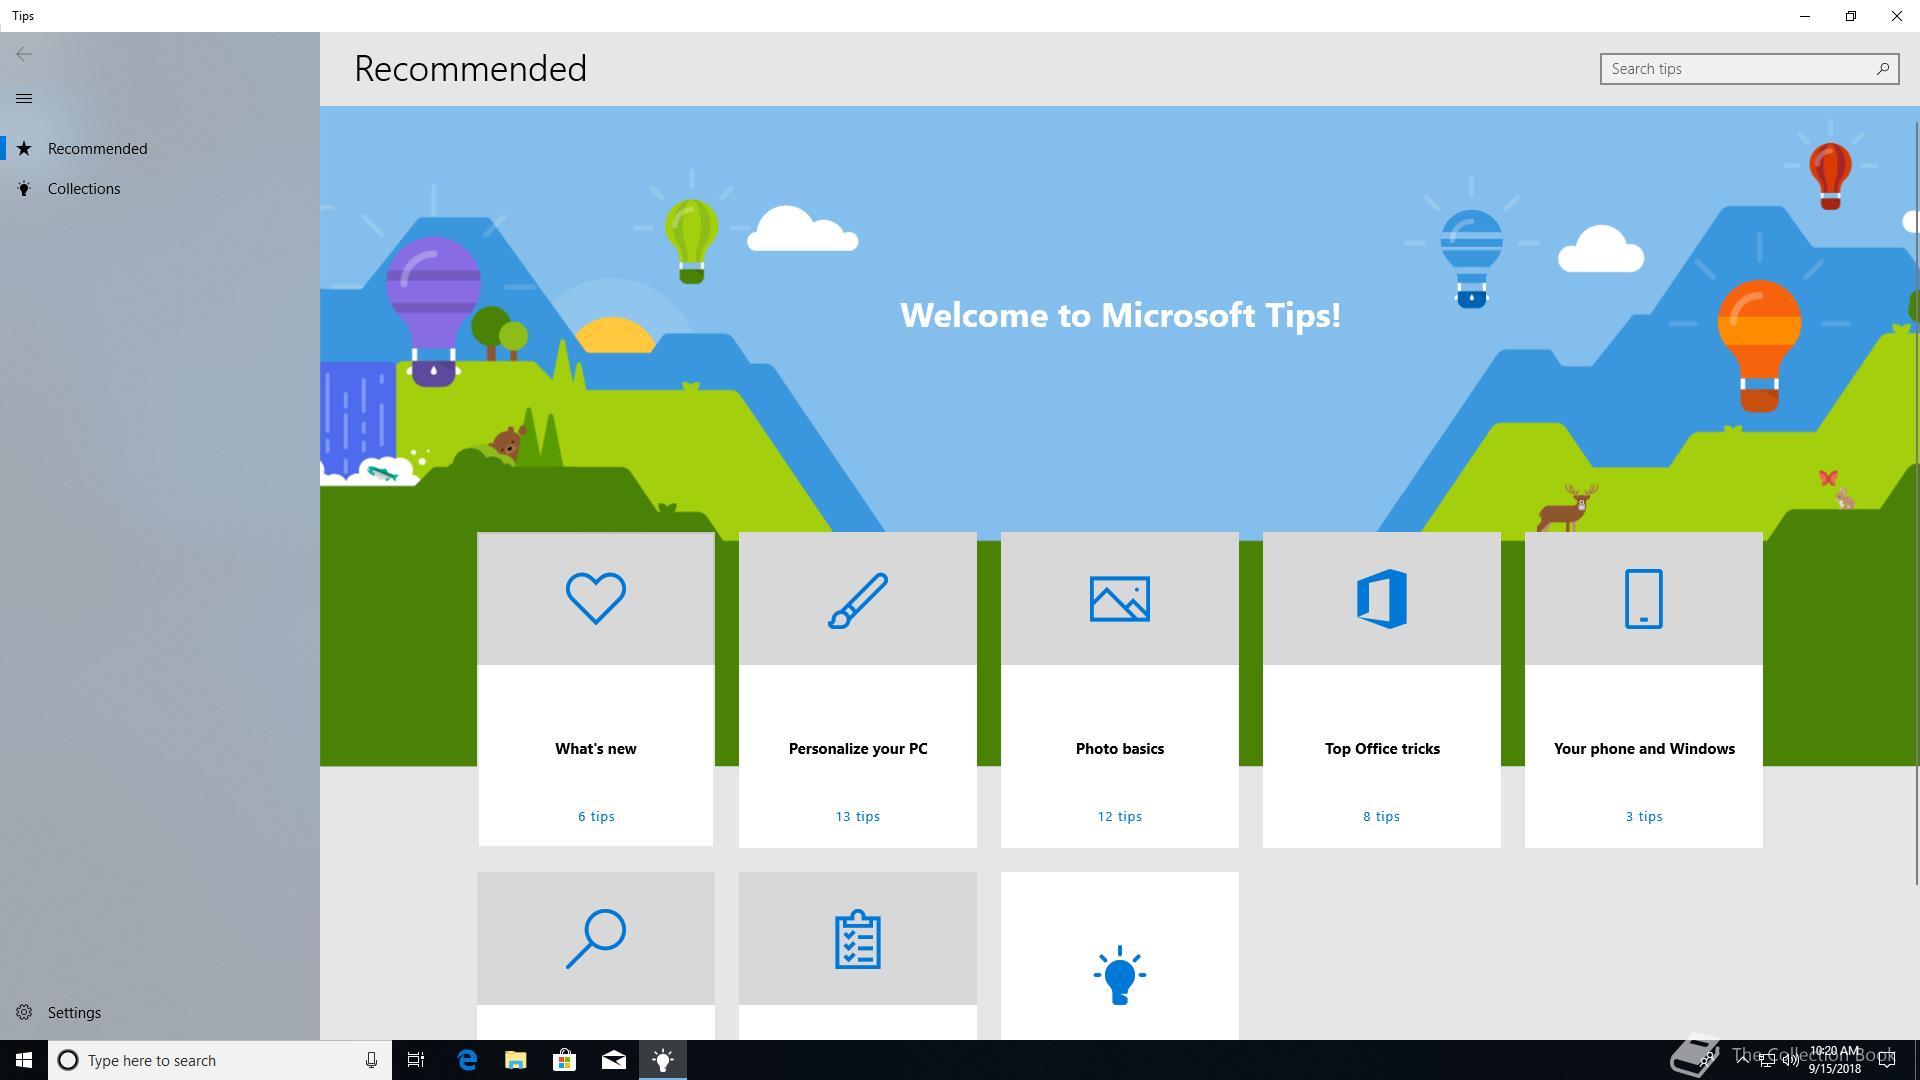The height and width of the screenshot is (1080, 1920).
Task: Click the 6 tips count
Action: tap(596, 816)
